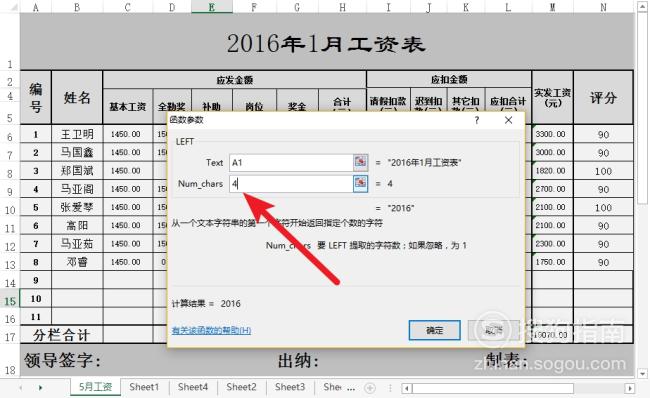The image size is (650, 398).
Task: Click the name cell 王卫明
Action: tap(77, 134)
